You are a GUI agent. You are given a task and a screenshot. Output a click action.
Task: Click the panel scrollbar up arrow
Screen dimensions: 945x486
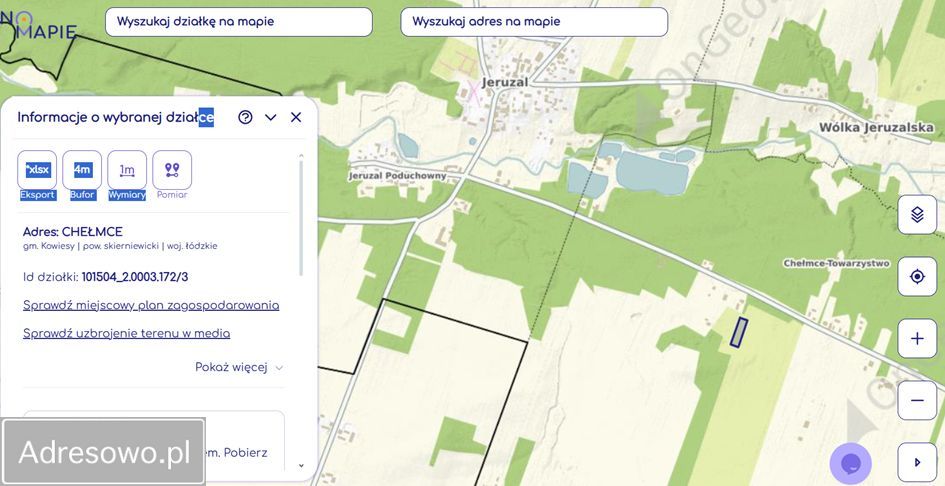[301, 156]
